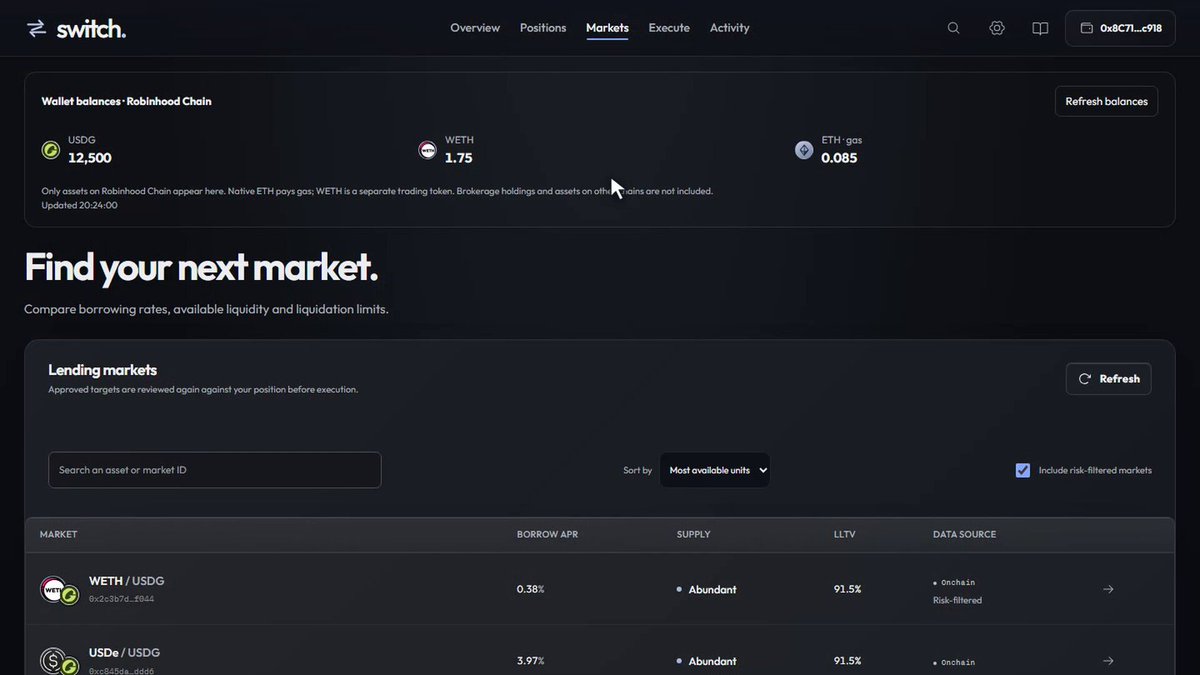This screenshot has width=1200, height=675.
Task: Open WETH / USDG market arrow
Action: coord(1108,589)
